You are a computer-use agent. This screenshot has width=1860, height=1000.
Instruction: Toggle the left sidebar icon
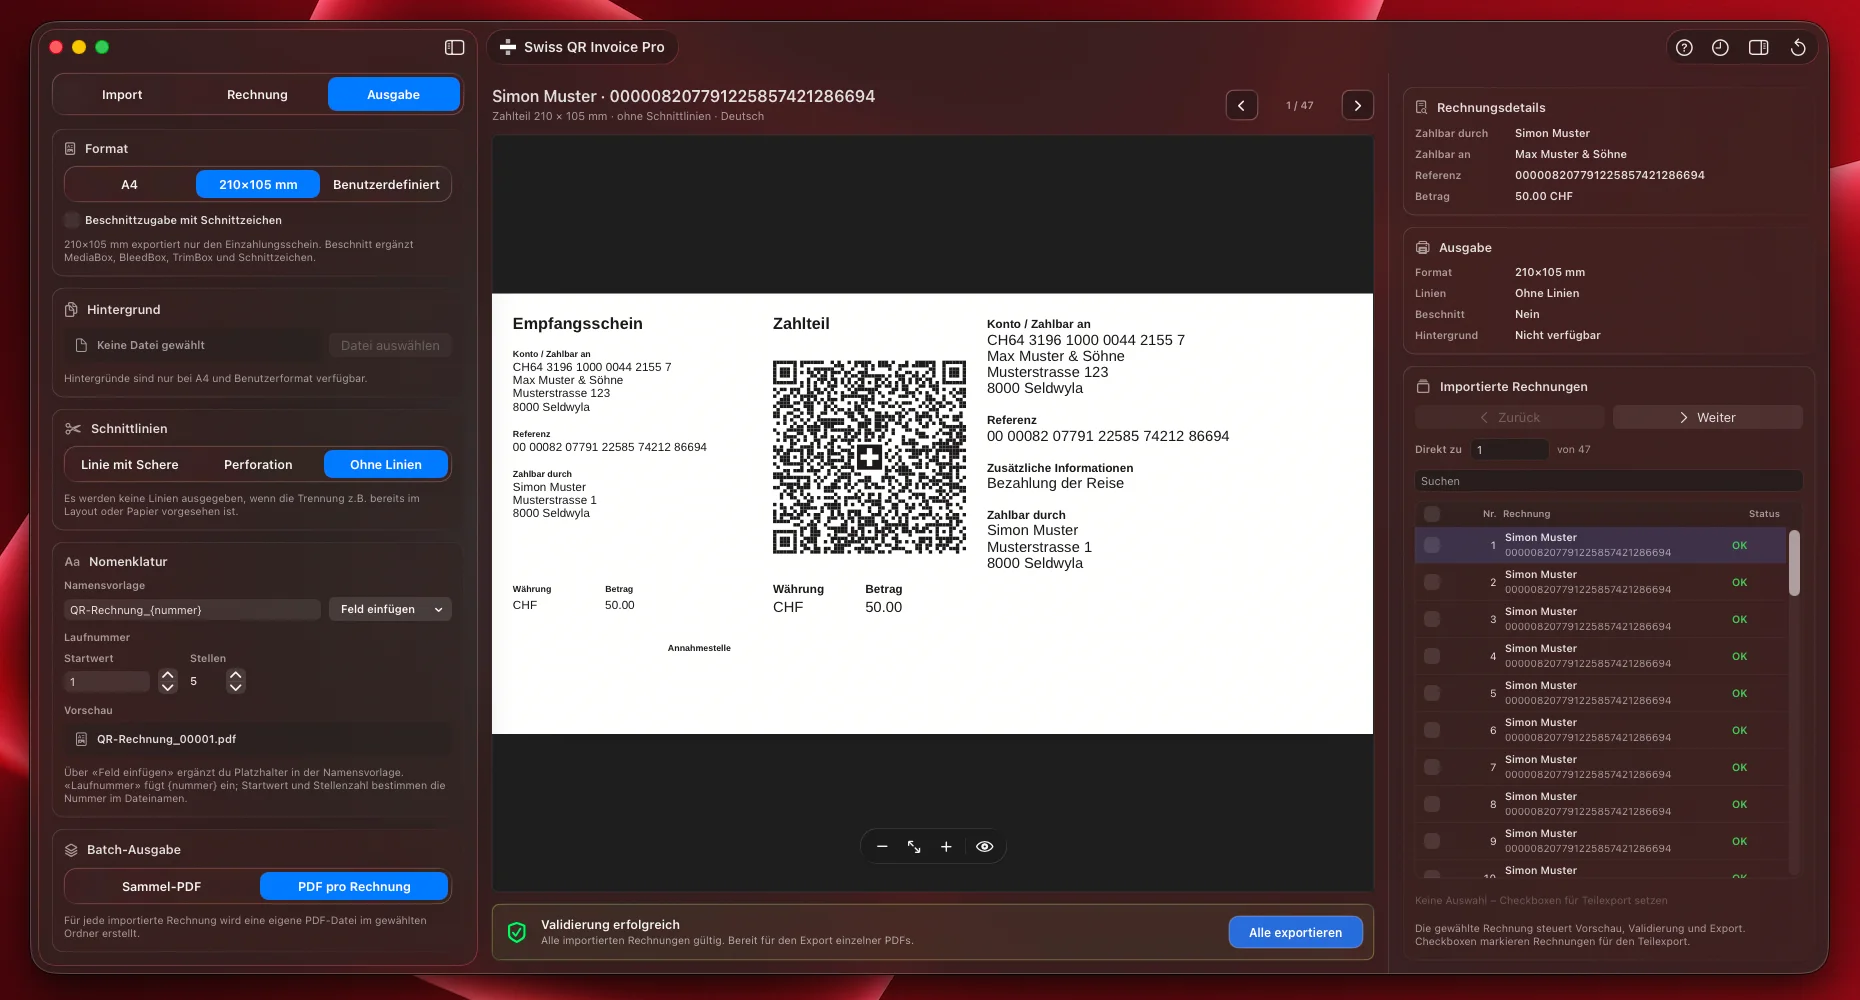coord(454,47)
